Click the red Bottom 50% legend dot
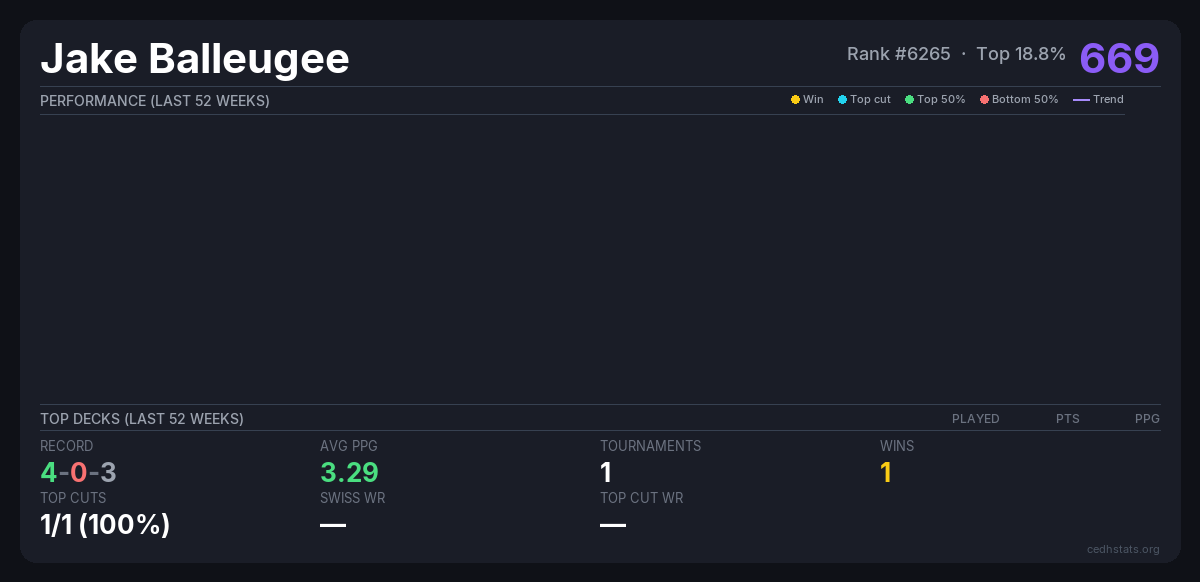Viewport: 1200px width, 582px height. click(984, 100)
